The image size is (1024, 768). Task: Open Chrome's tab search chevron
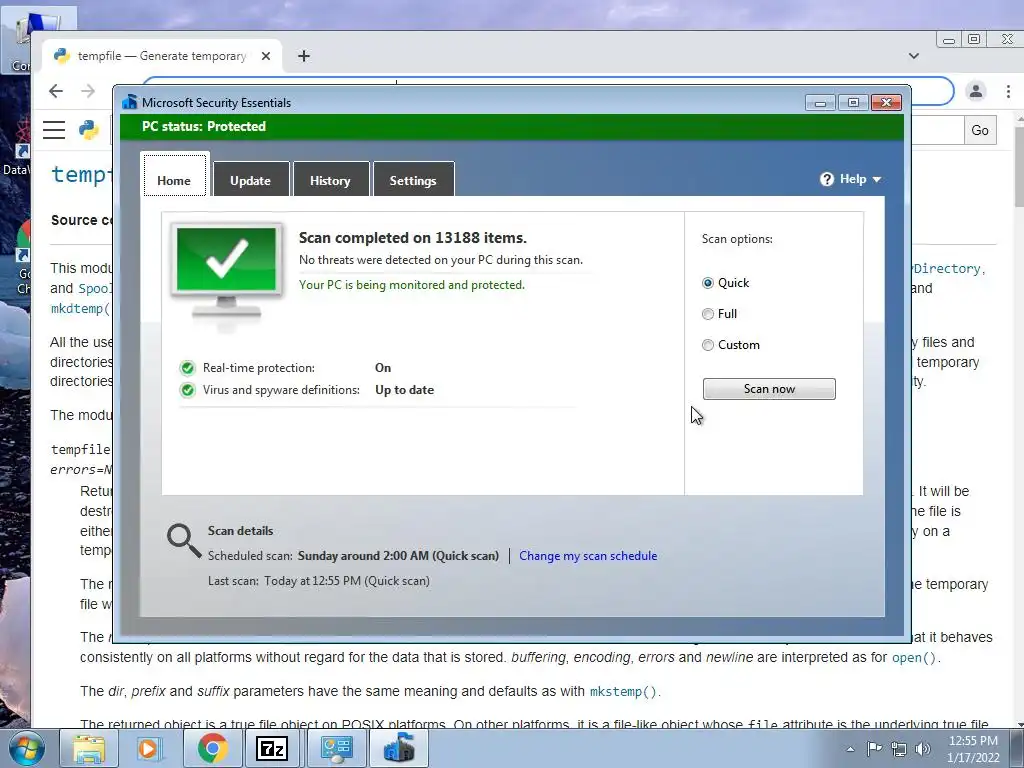pos(914,56)
